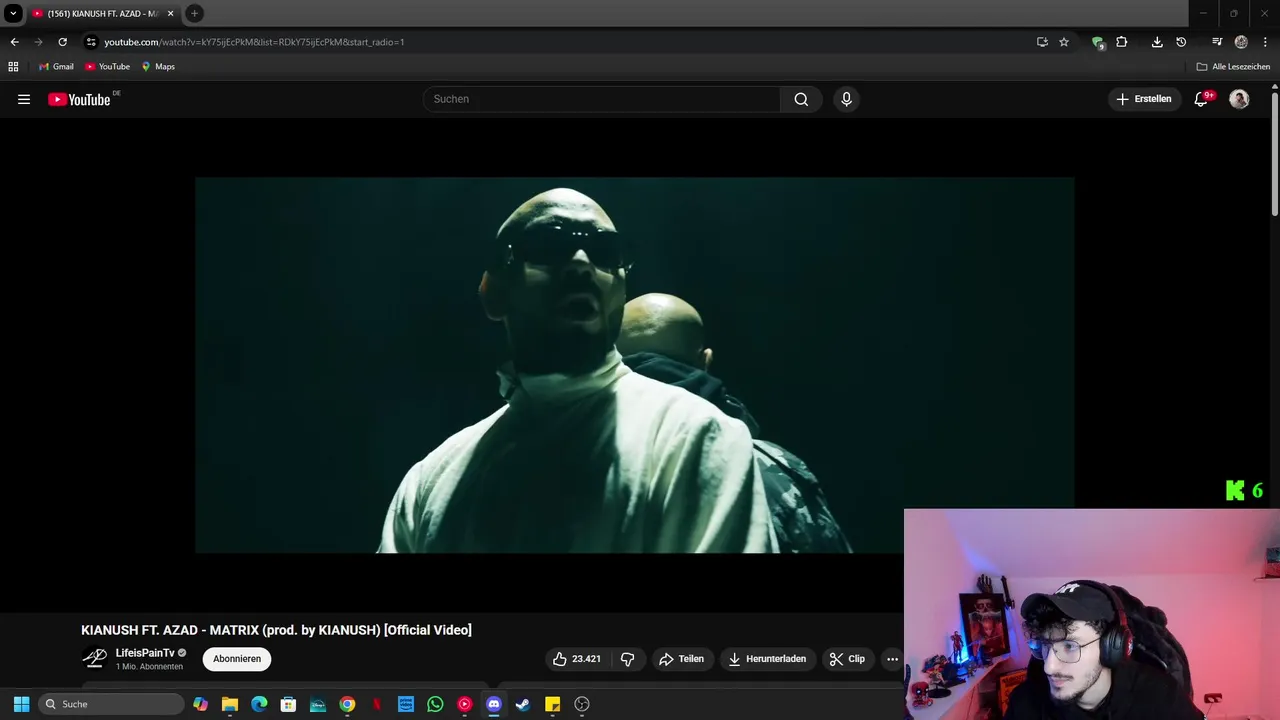Image resolution: width=1280 pixels, height=720 pixels.
Task: Like the video with thumbs up
Action: click(576, 659)
